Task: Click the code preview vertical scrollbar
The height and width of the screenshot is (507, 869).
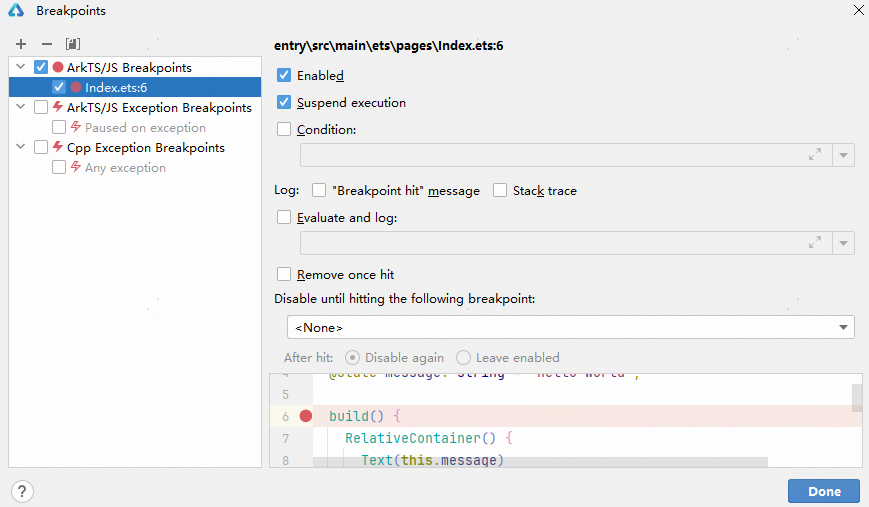Action: (857, 397)
